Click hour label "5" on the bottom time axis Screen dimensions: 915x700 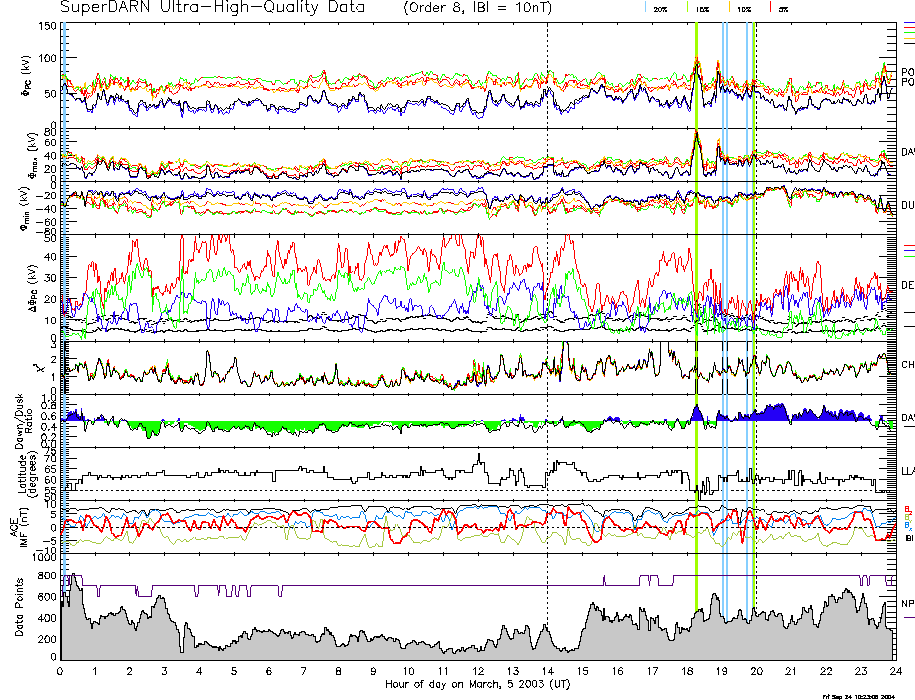[x=234, y=671]
